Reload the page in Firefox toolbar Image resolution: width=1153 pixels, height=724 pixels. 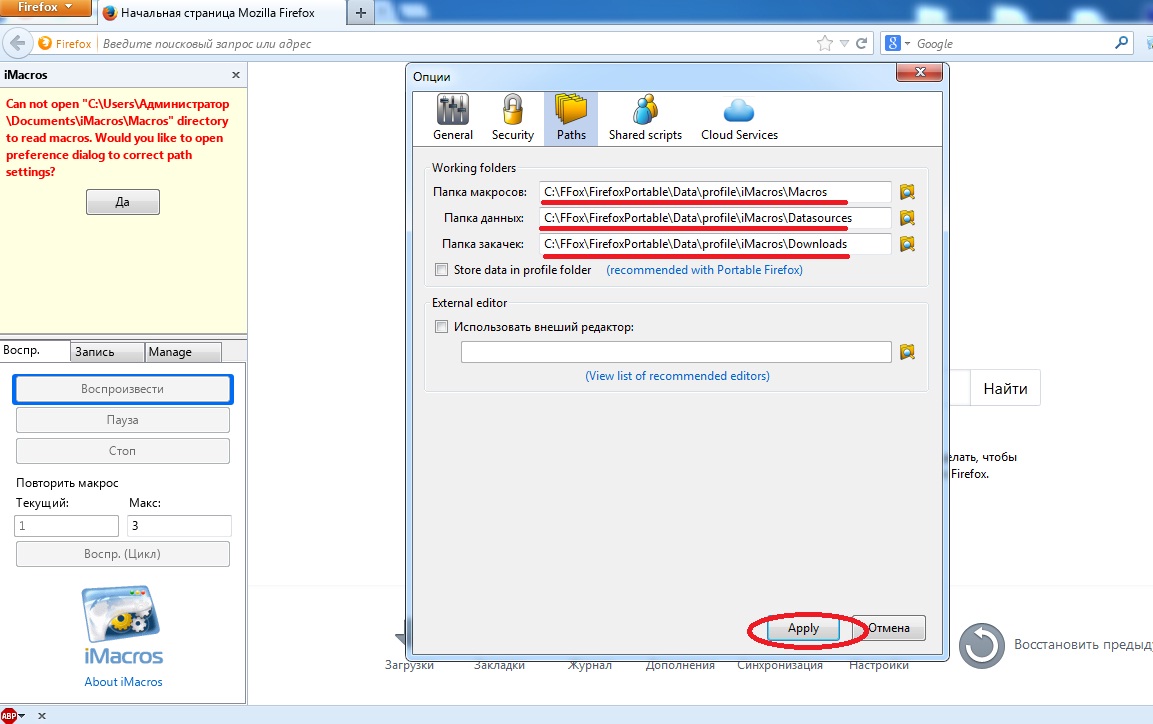coord(862,43)
